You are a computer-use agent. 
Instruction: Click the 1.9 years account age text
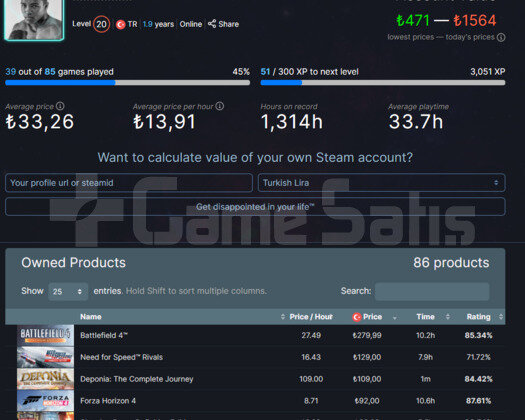(x=158, y=24)
